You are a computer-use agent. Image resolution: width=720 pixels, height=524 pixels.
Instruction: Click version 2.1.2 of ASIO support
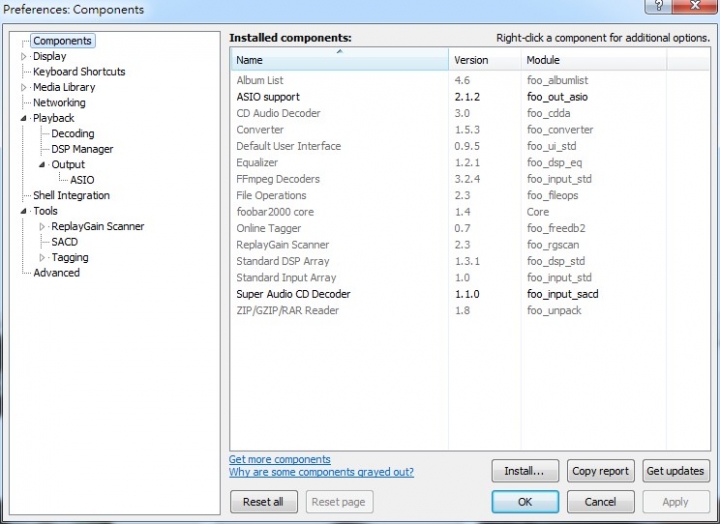tap(467, 97)
